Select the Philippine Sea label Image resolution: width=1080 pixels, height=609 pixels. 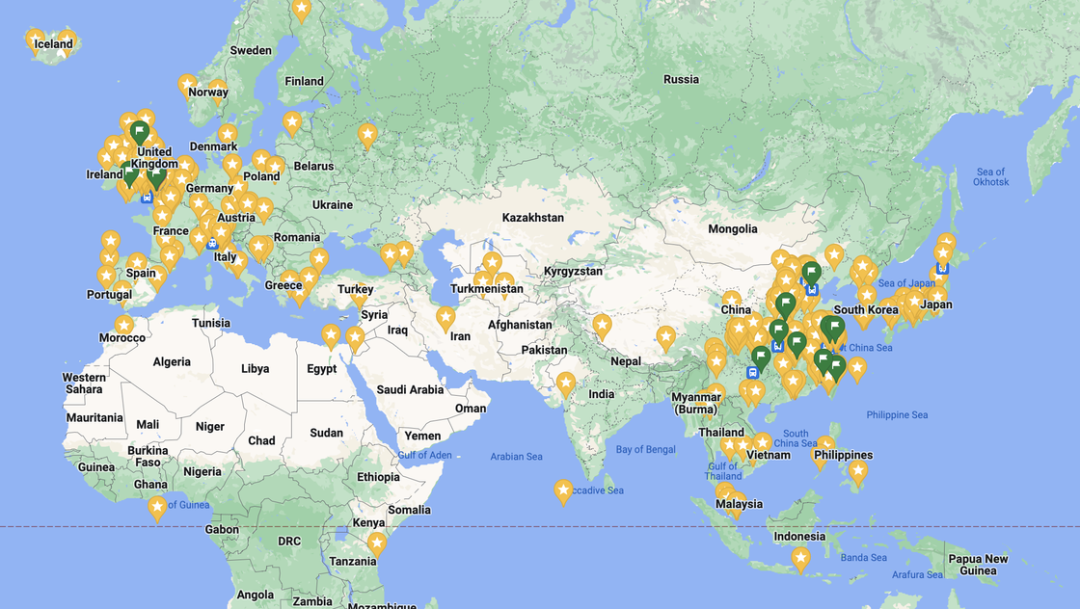coord(897,415)
